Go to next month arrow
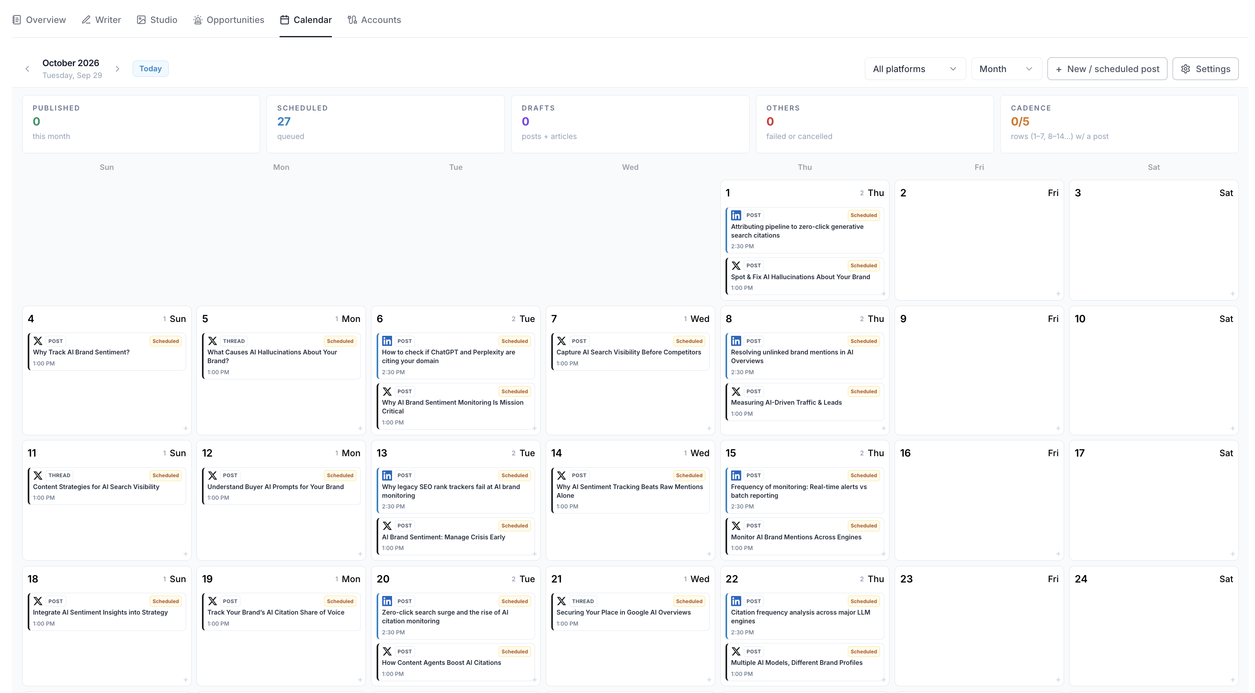Screen dimensions: 1255x693 click(117, 69)
